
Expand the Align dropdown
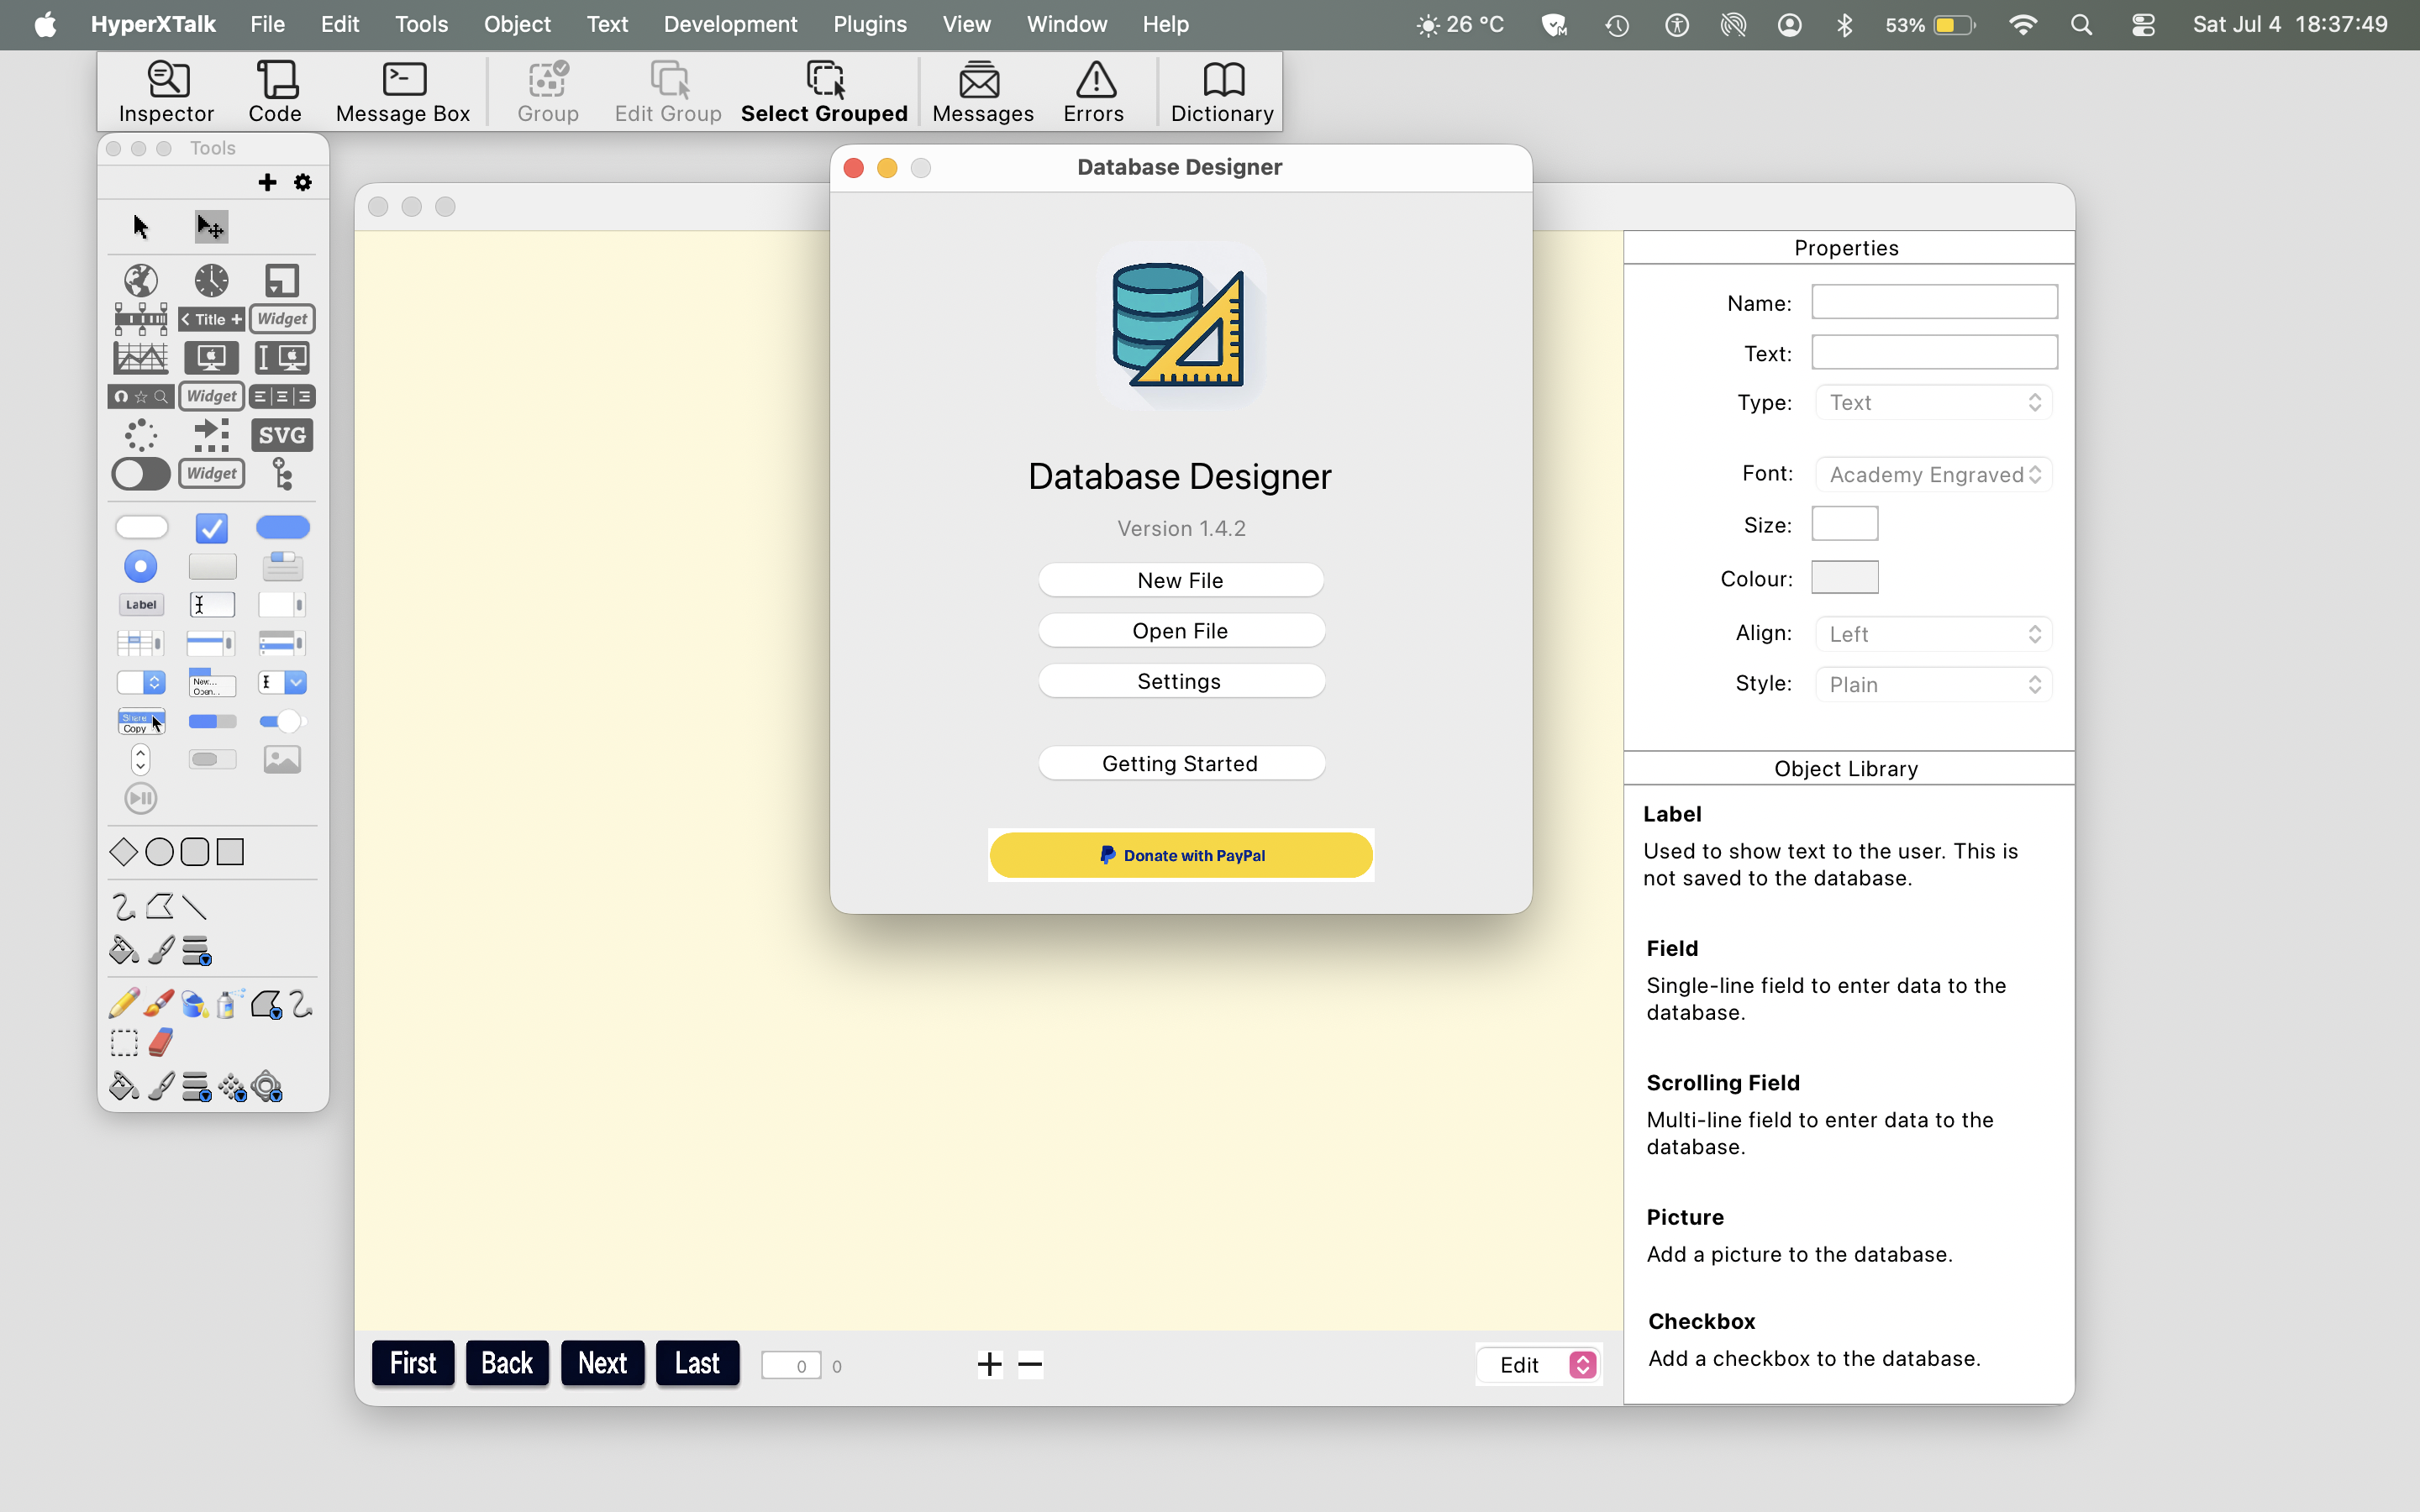coord(1934,634)
